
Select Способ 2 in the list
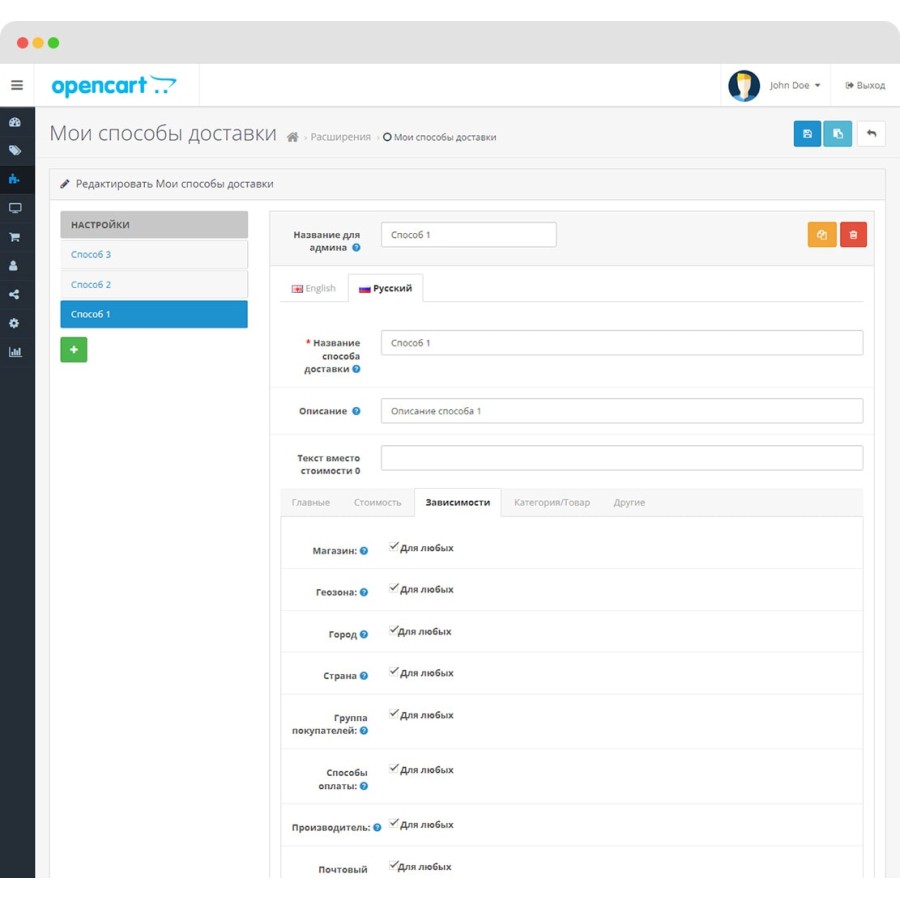point(154,285)
